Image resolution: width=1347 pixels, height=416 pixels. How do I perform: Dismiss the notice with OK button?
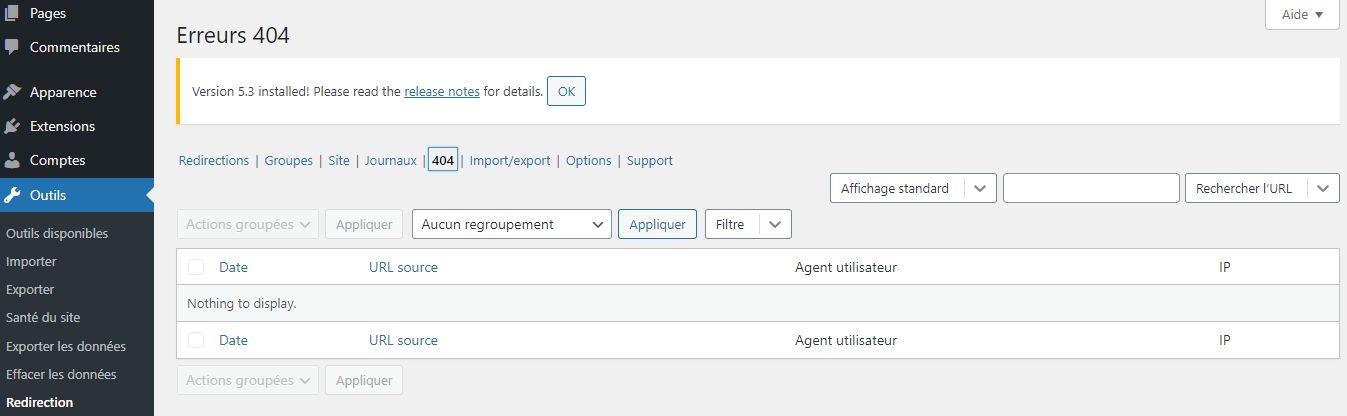(566, 91)
